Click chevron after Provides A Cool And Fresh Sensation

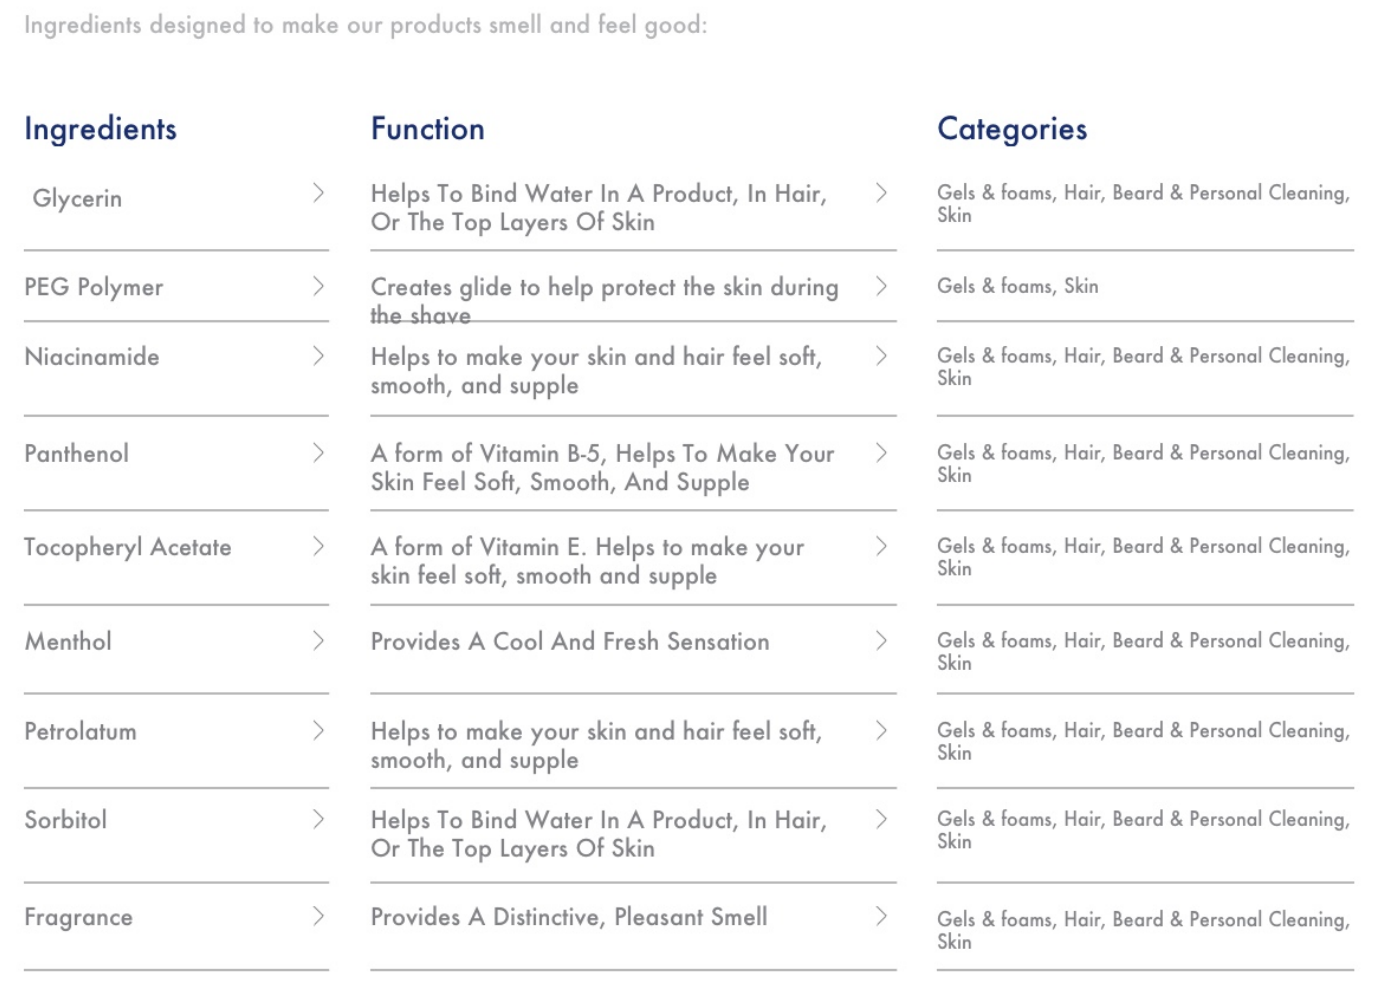click(881, 640)
